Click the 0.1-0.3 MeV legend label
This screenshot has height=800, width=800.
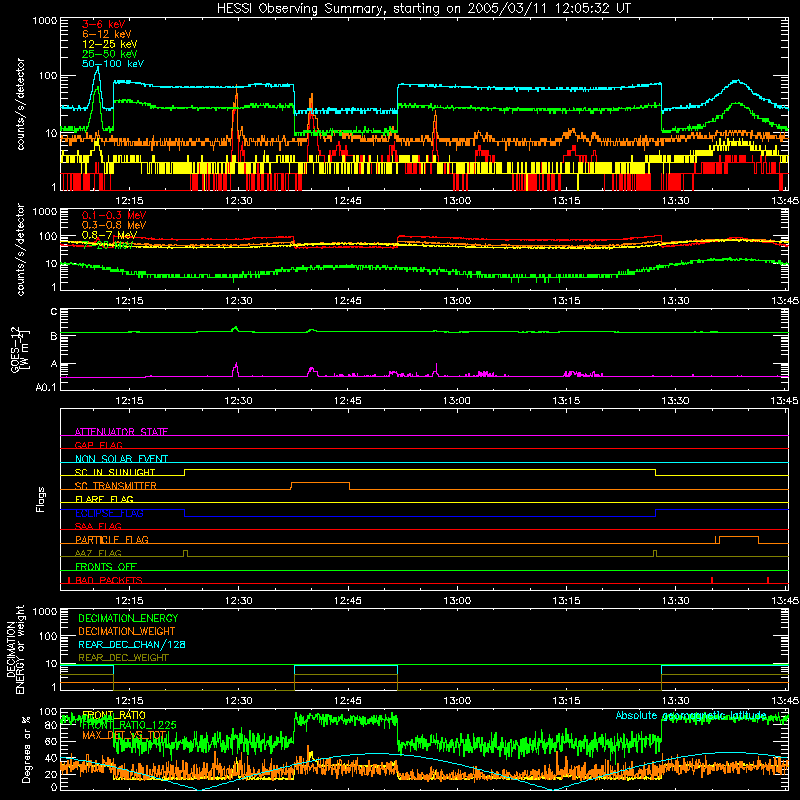point(114,215)
